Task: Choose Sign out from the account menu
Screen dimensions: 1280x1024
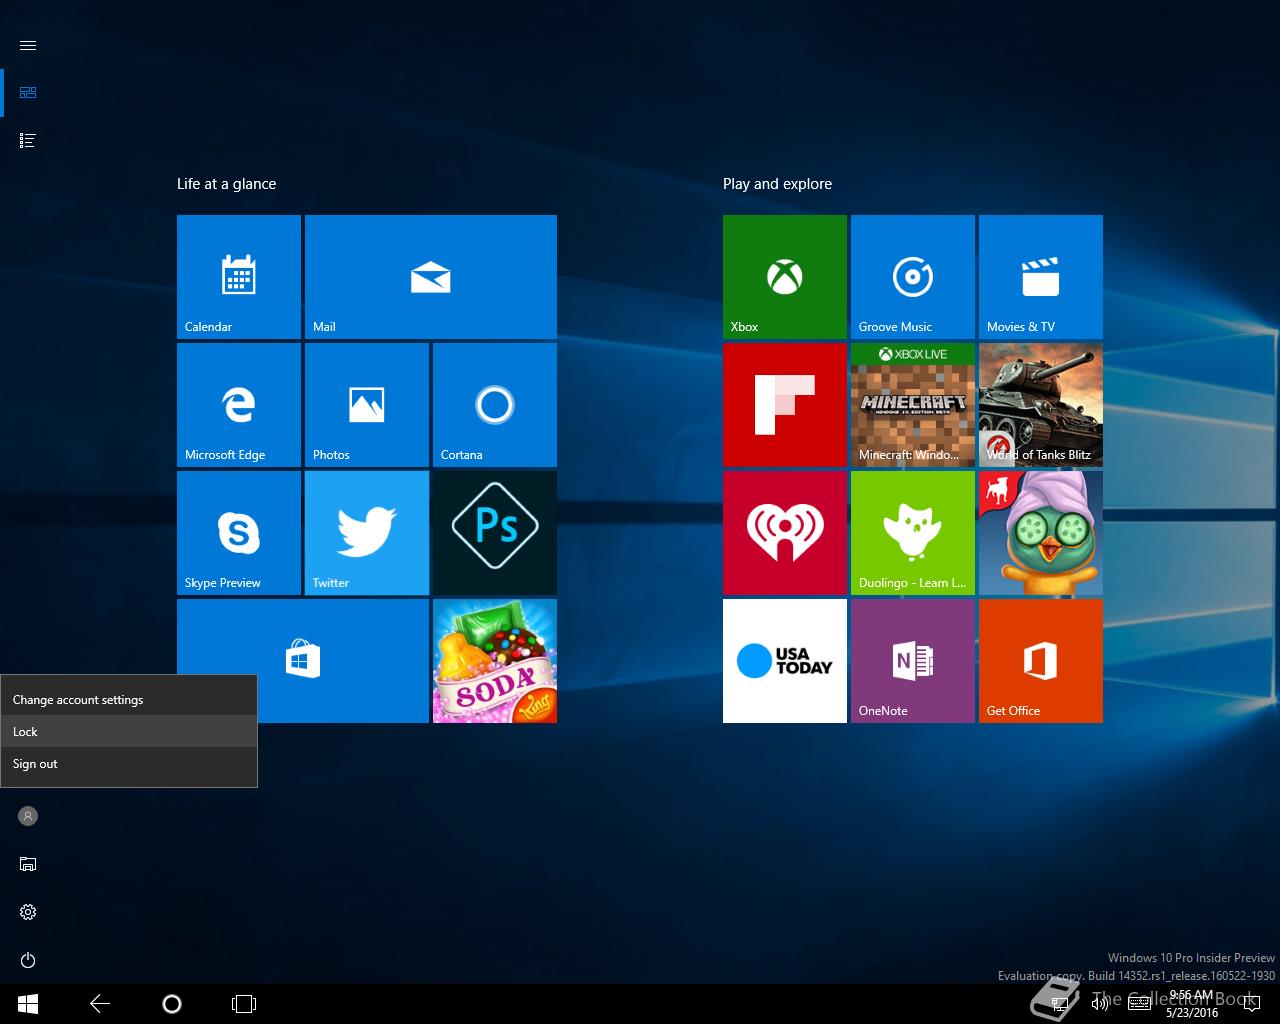Action: click(x=129, y=764)
